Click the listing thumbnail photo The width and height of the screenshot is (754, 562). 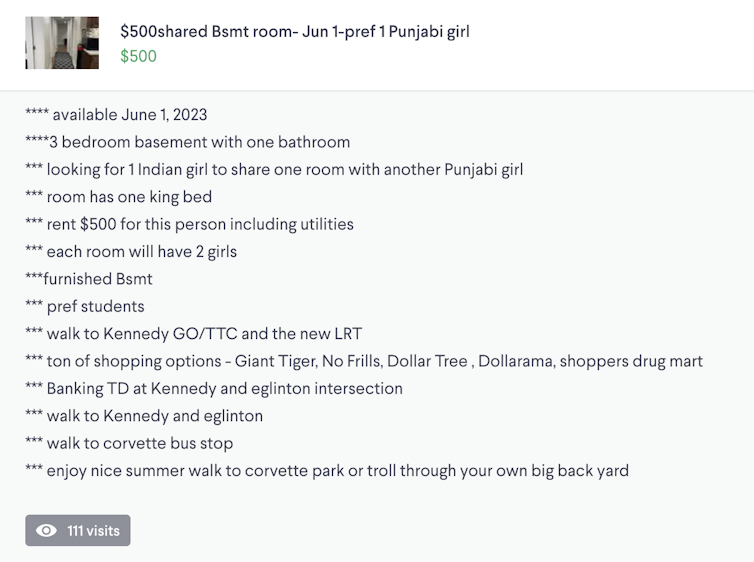click(x=62, y=43)
